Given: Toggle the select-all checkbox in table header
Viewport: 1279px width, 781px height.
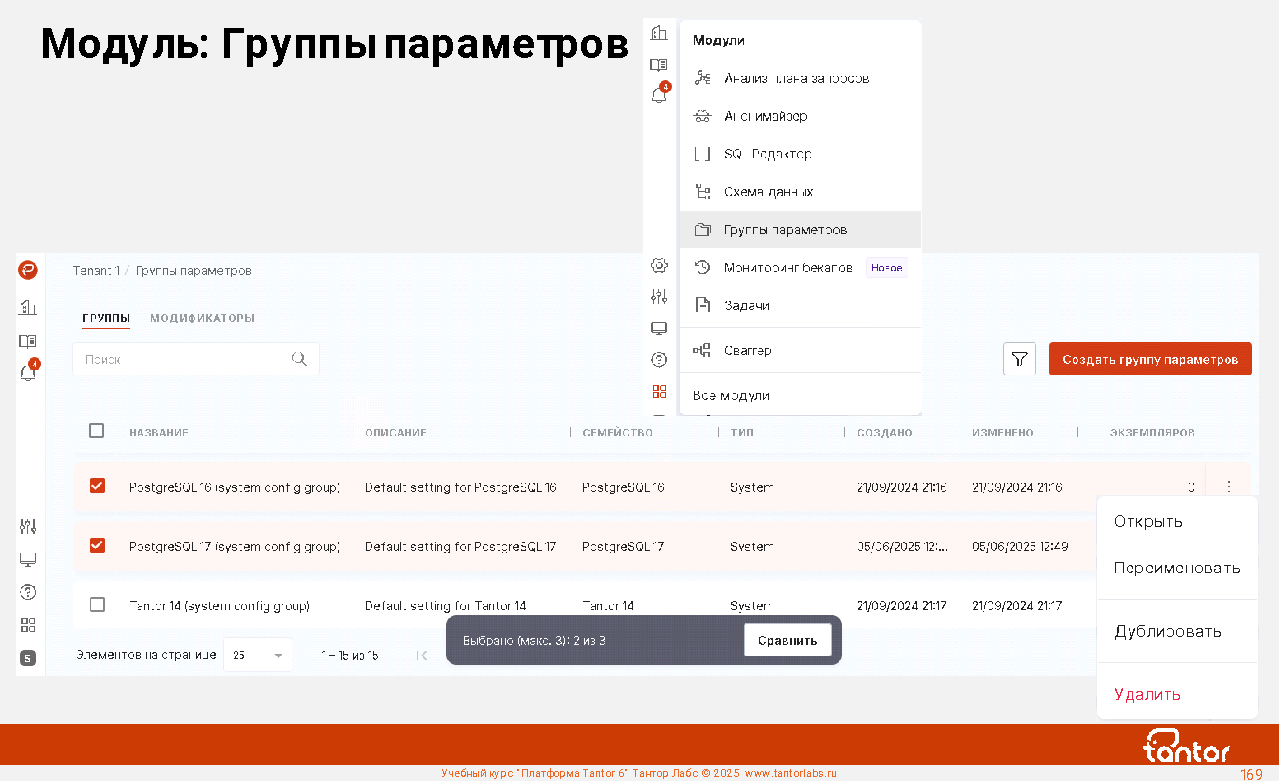Looking at the screenshot, I should click(97, 431).
